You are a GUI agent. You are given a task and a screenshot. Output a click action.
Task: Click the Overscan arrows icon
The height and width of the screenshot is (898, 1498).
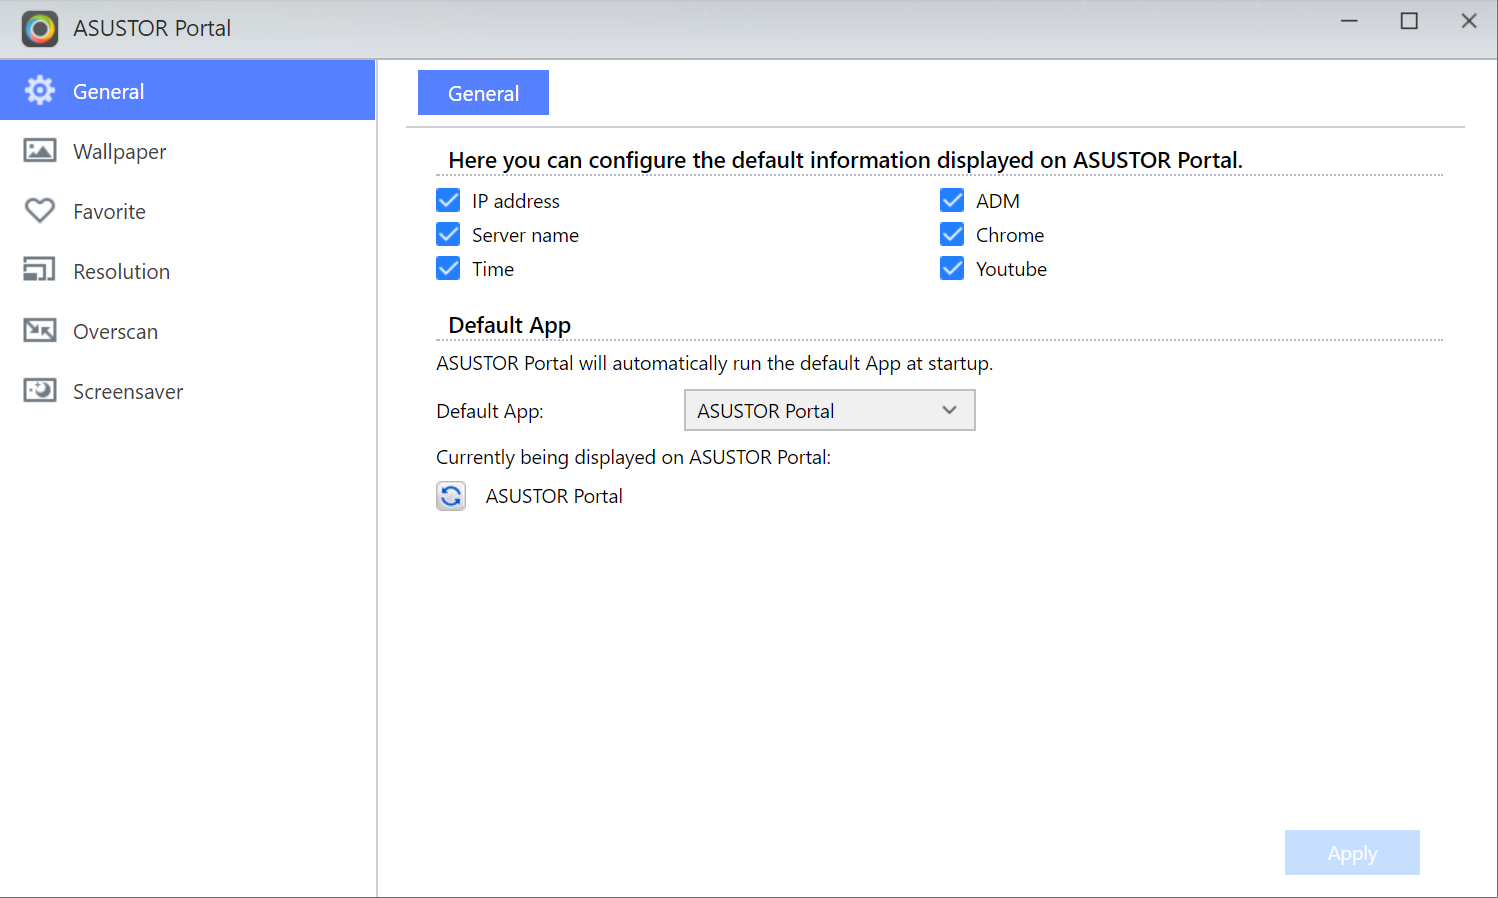[40, 330]
